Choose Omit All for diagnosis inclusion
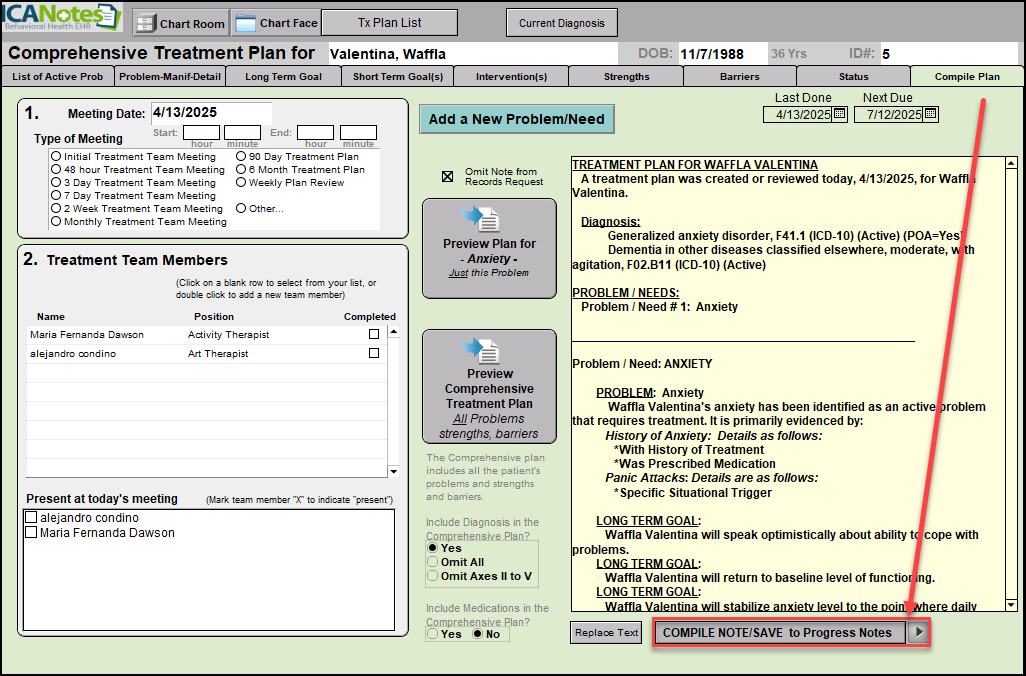The height and width of the screenshot is (676, 1026). [x=432, y=562]
